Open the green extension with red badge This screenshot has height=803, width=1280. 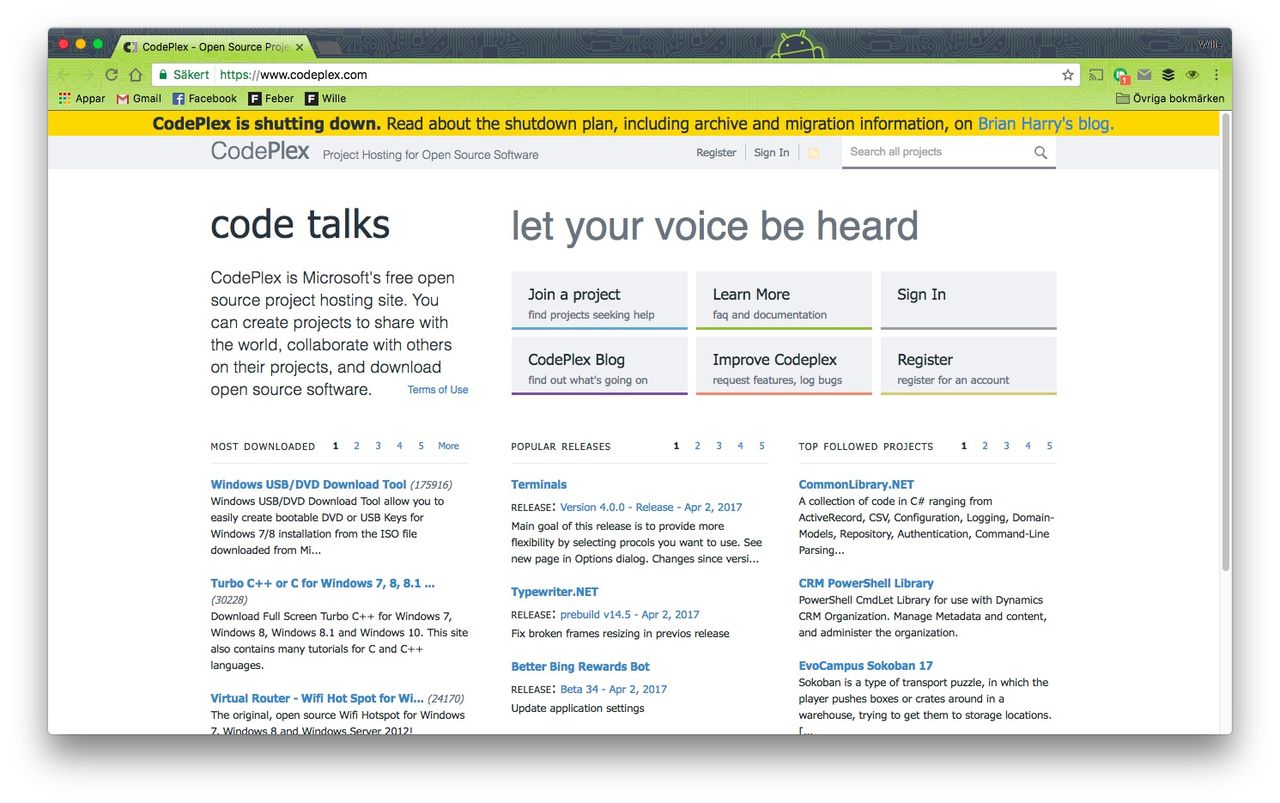1120,75
